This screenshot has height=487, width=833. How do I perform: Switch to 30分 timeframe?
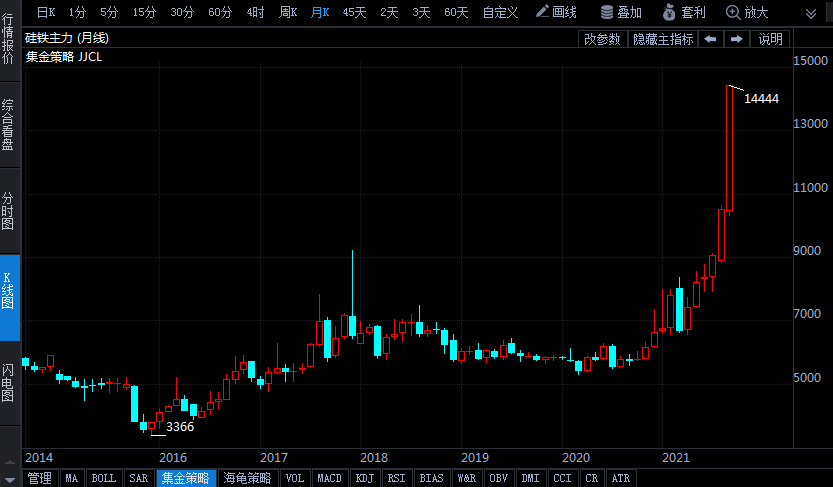(182, 12)
